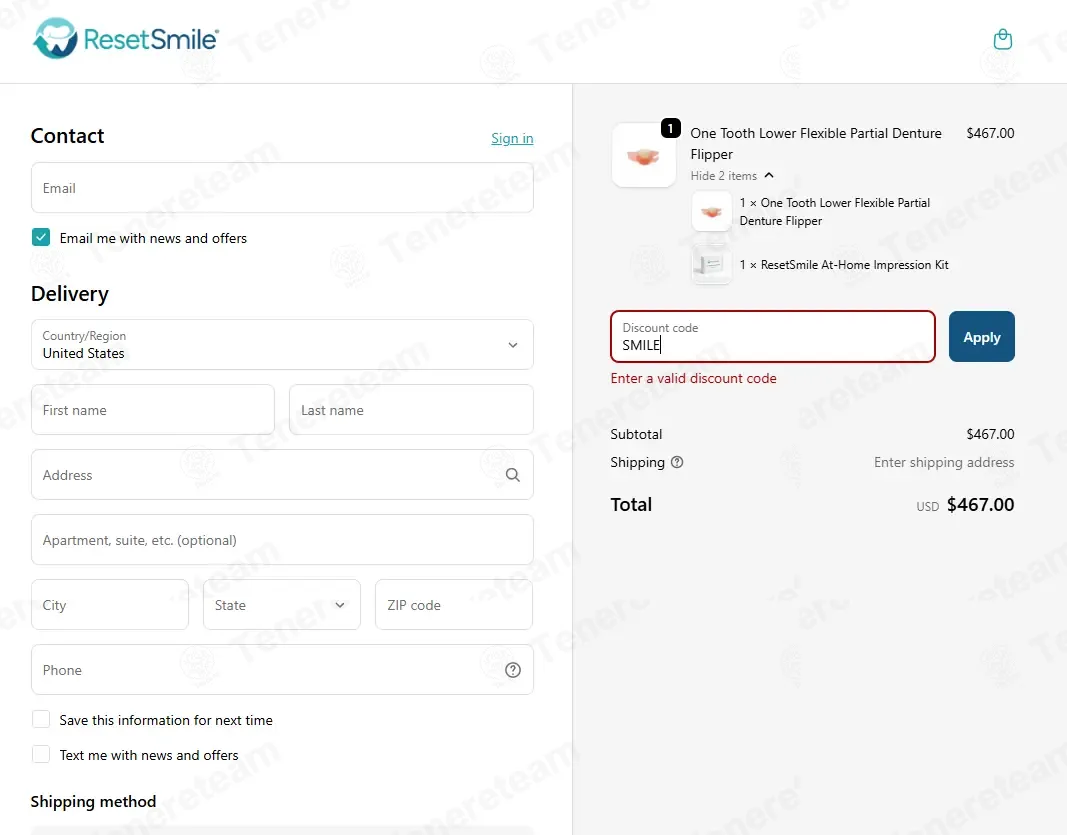This screenshot has height=835, width=1067.
Task: Click the 'Enter a valid discount code' error
Action: coord(693,378)
